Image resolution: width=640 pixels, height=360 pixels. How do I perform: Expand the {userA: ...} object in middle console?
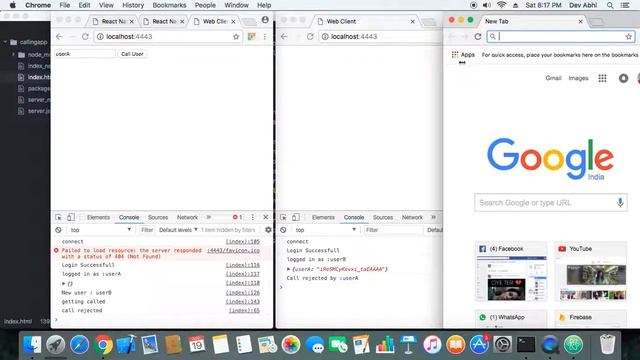coord(289,269)
